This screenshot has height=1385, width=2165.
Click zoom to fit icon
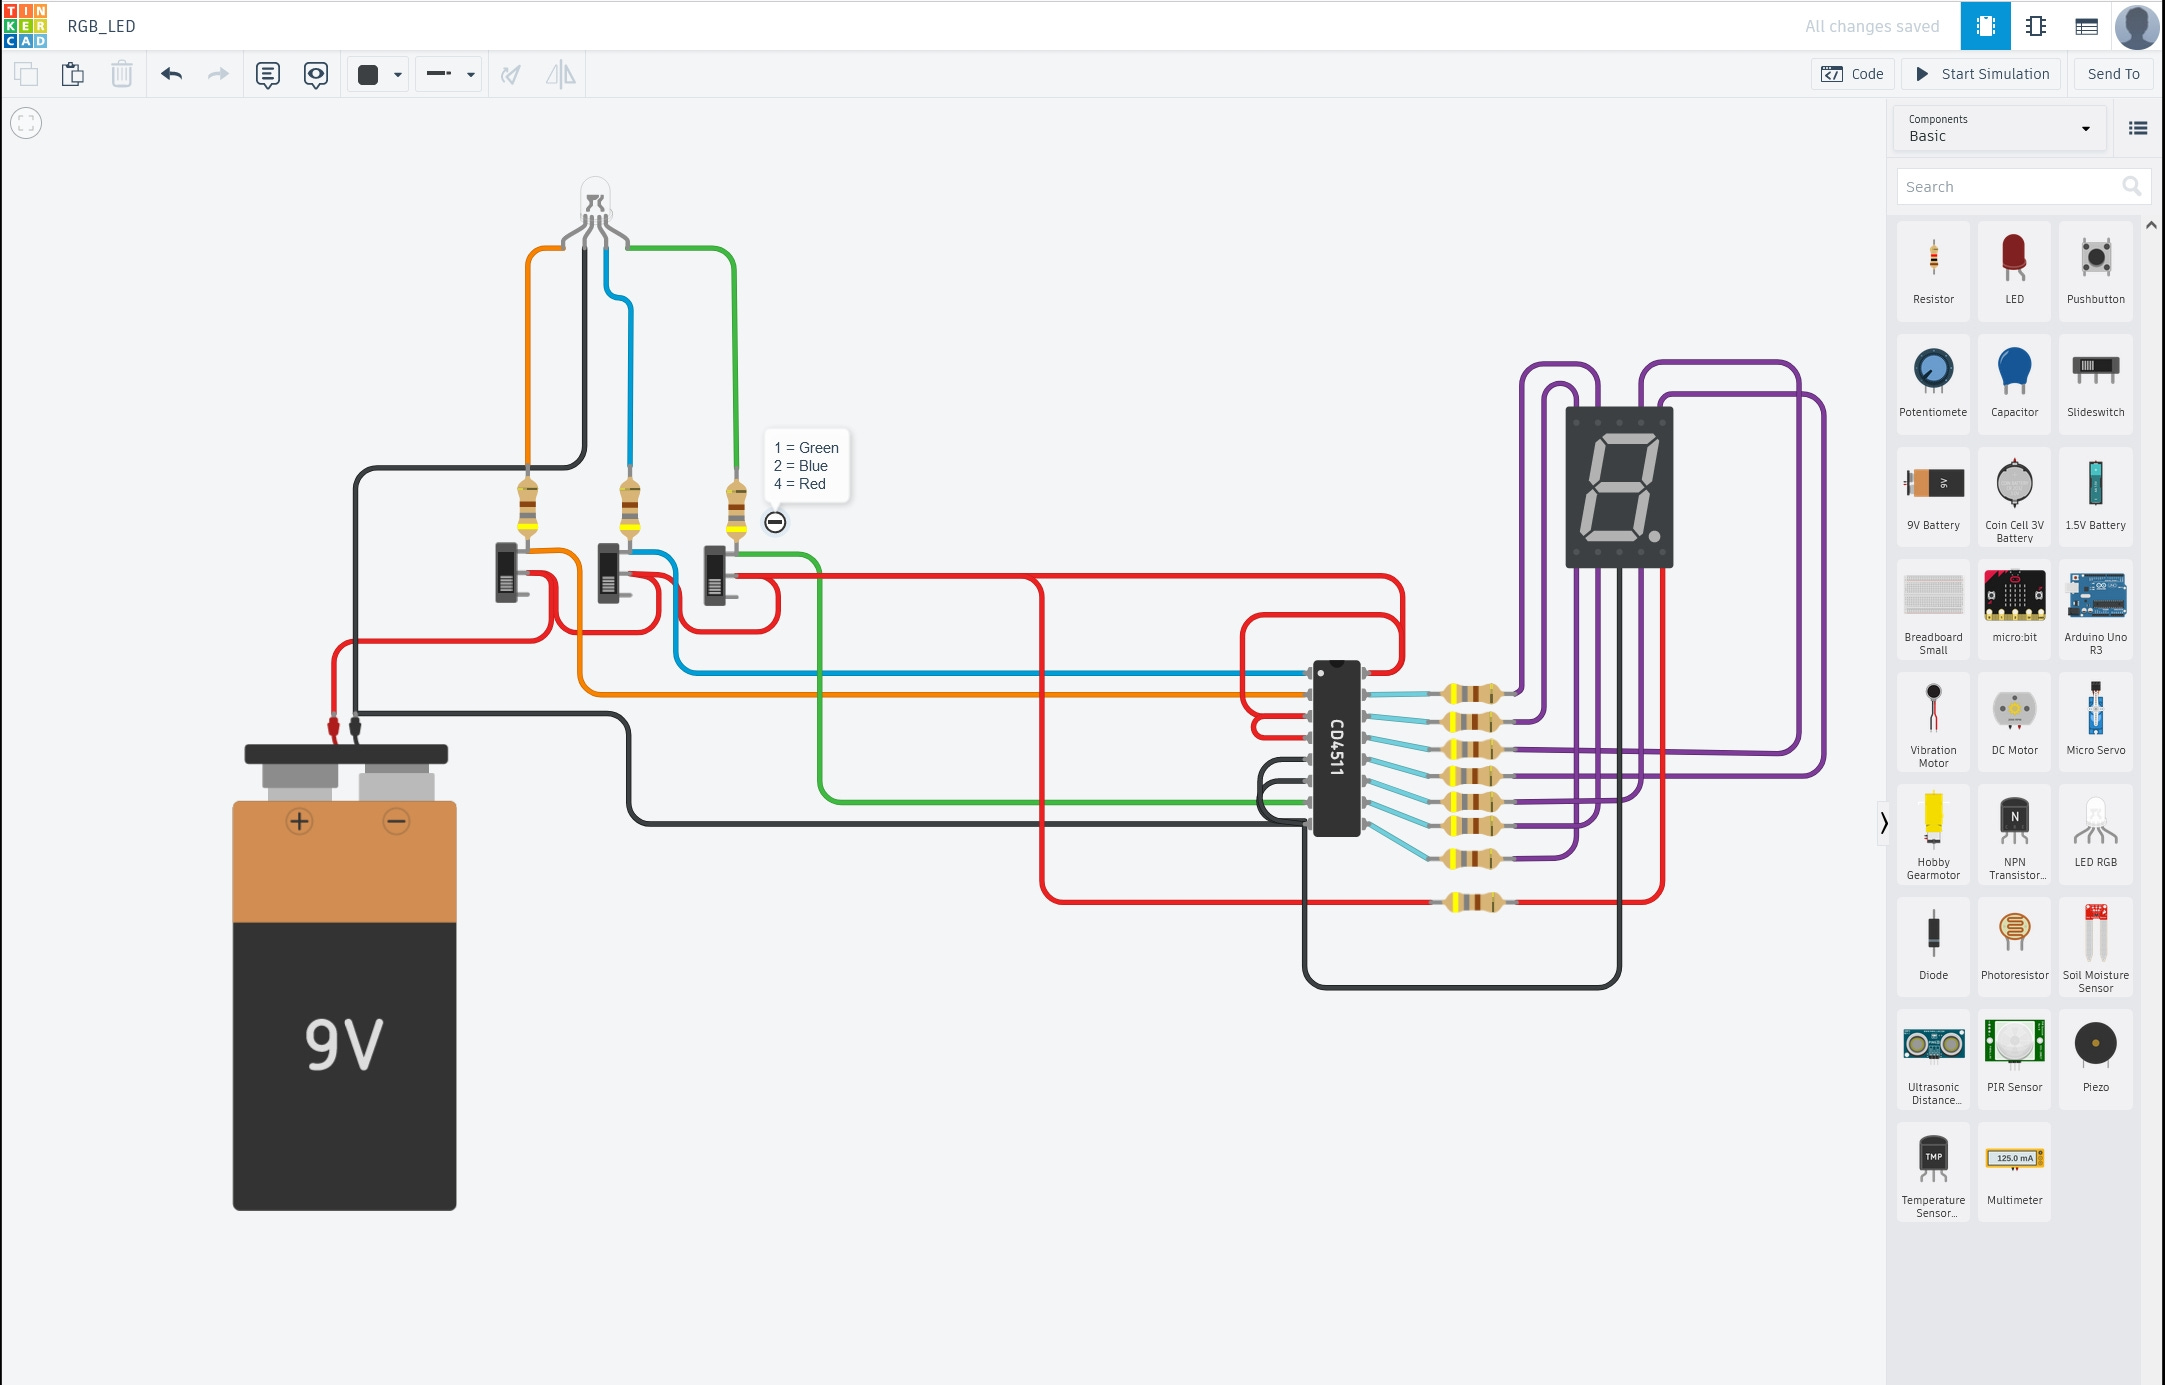(26, 123)
